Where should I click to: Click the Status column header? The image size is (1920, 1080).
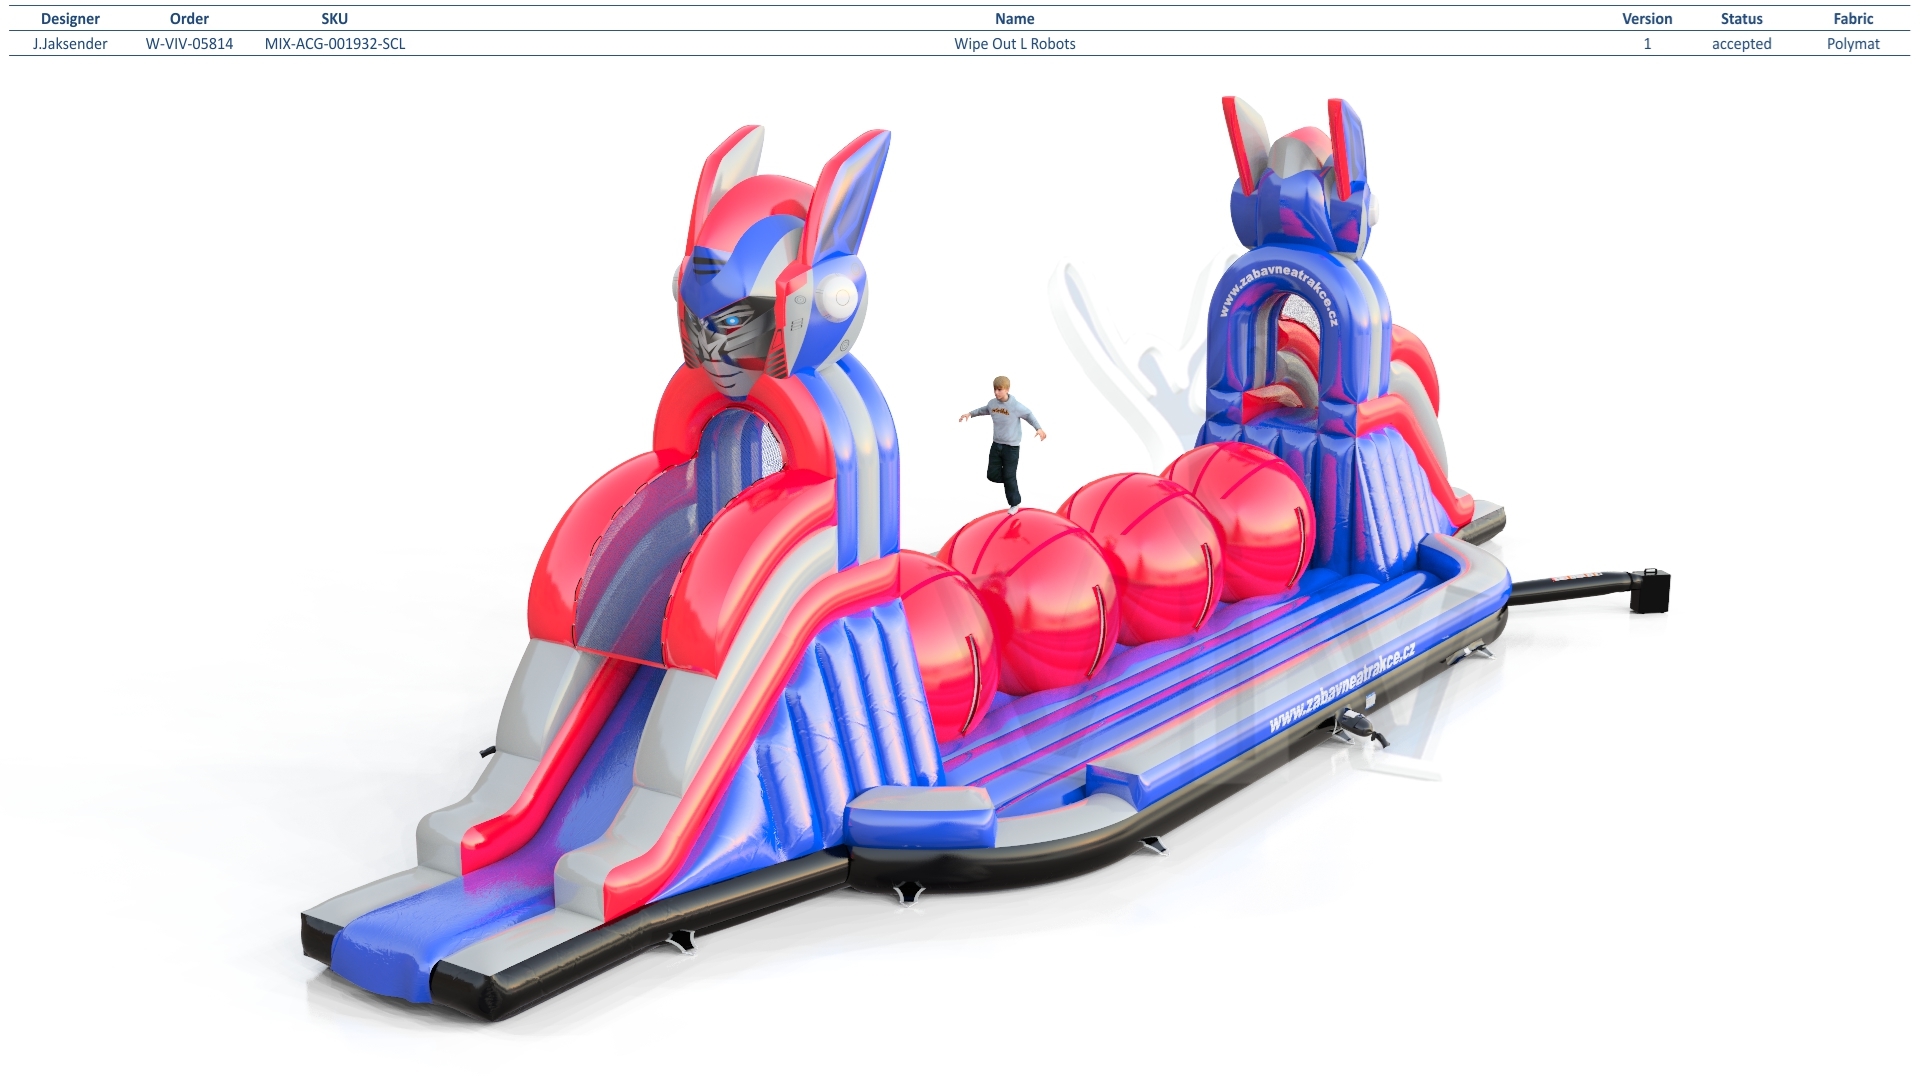(1741, 19)
